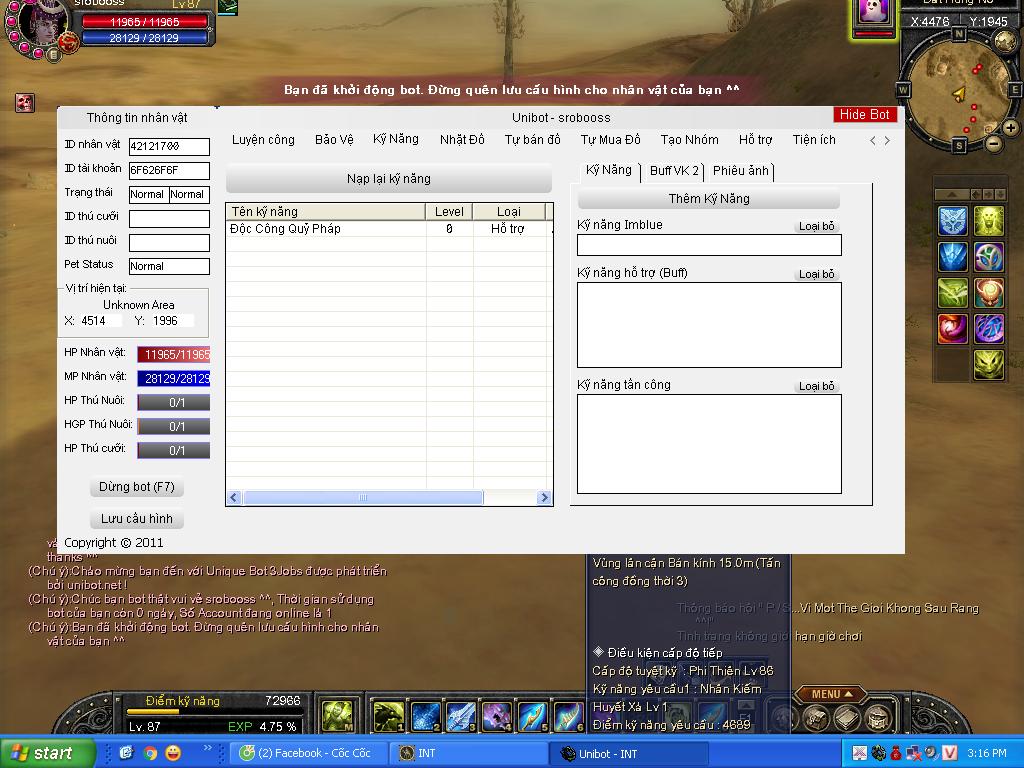Select the Độc Công Quỷ Pháp skill row
This screenshot has height=768, width=1024.
click(x=389, y=229)
